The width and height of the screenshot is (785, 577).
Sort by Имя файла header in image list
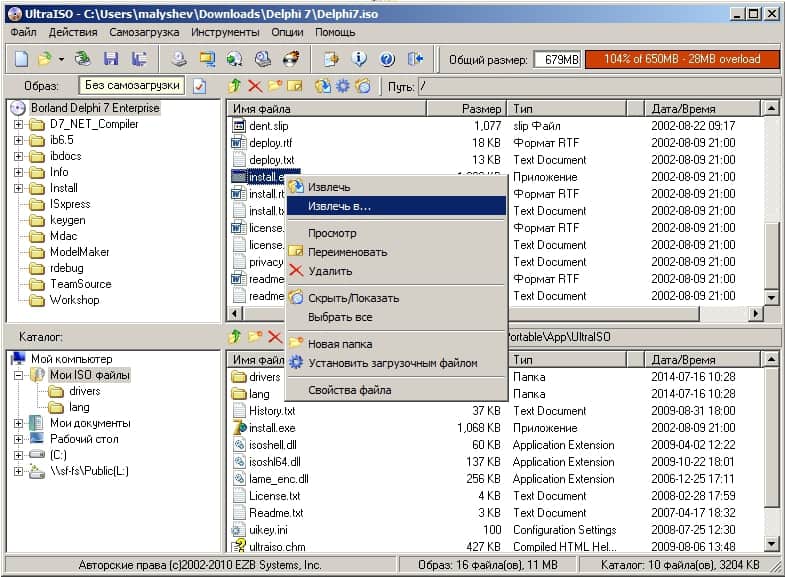click(326, 109)
